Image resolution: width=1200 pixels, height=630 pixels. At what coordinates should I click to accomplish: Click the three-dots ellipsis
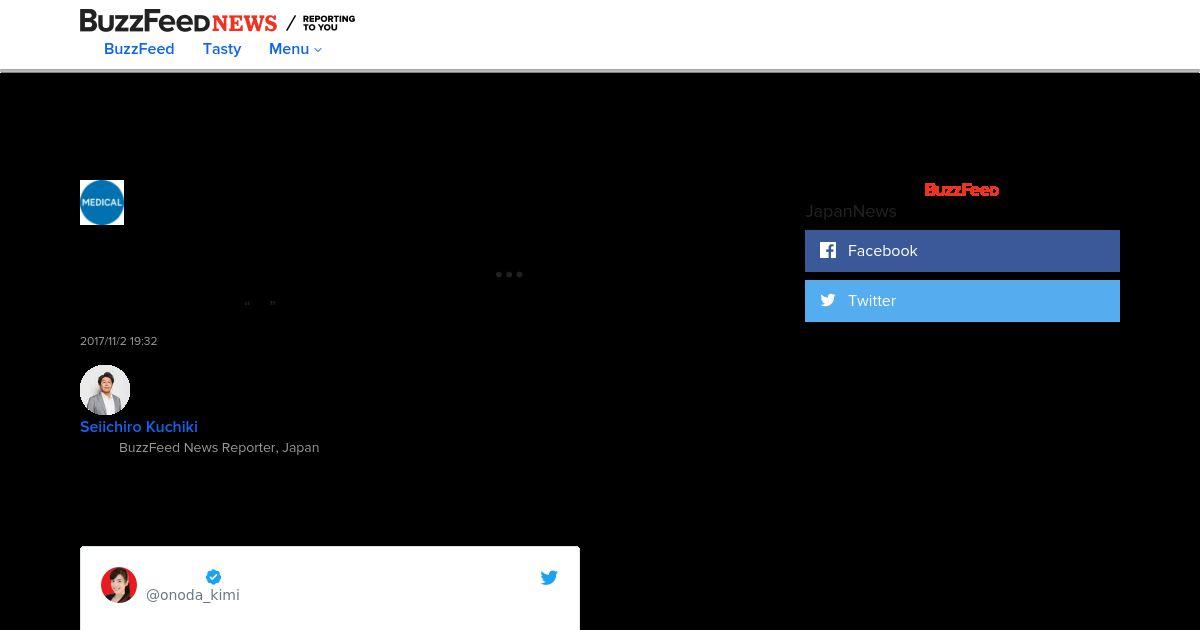[x=509, y=274]
